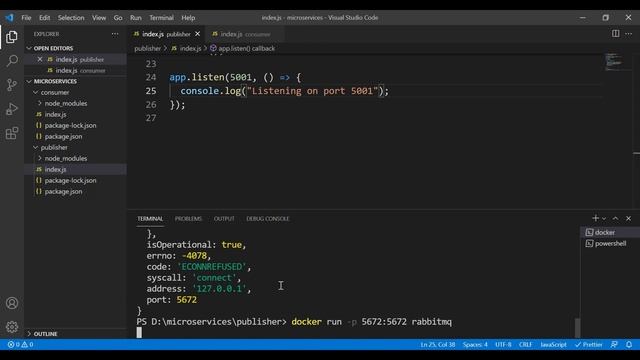The width and height of the screenshot is (640, 360).
Task: Open the Explorer view in activity bar
Action: (x=12, y=37)
